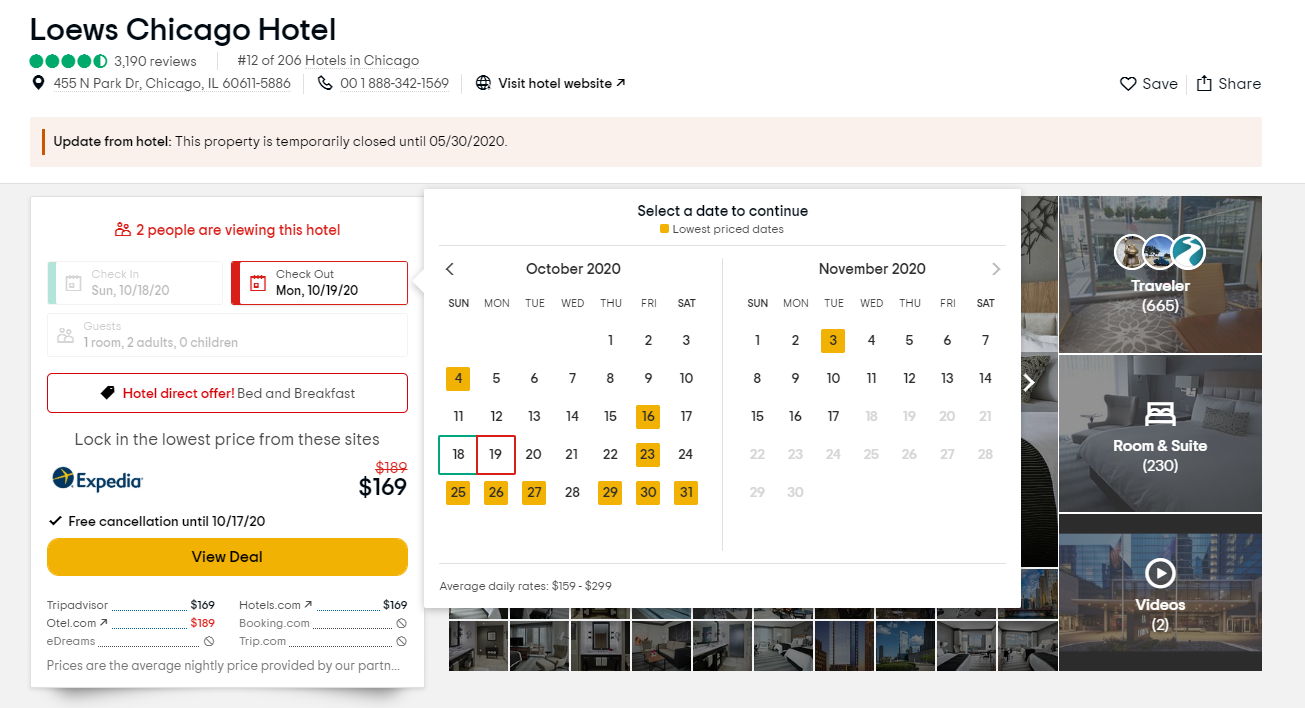Advance calendar to next month
Screen dimensions: 1305x708
[x=996, y=269]
